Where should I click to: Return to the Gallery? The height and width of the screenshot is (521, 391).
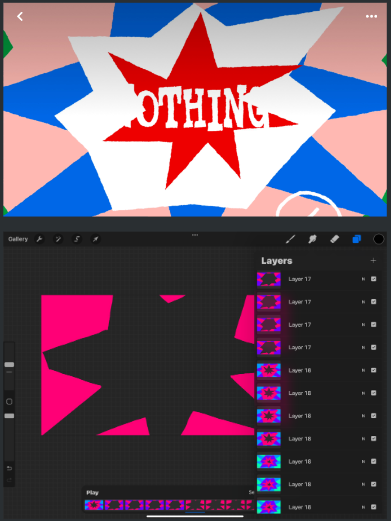18,239
